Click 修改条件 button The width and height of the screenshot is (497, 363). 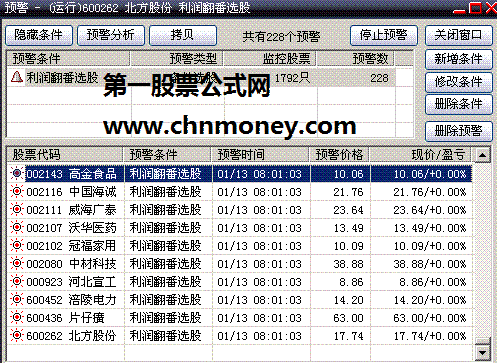coord(459,82)
